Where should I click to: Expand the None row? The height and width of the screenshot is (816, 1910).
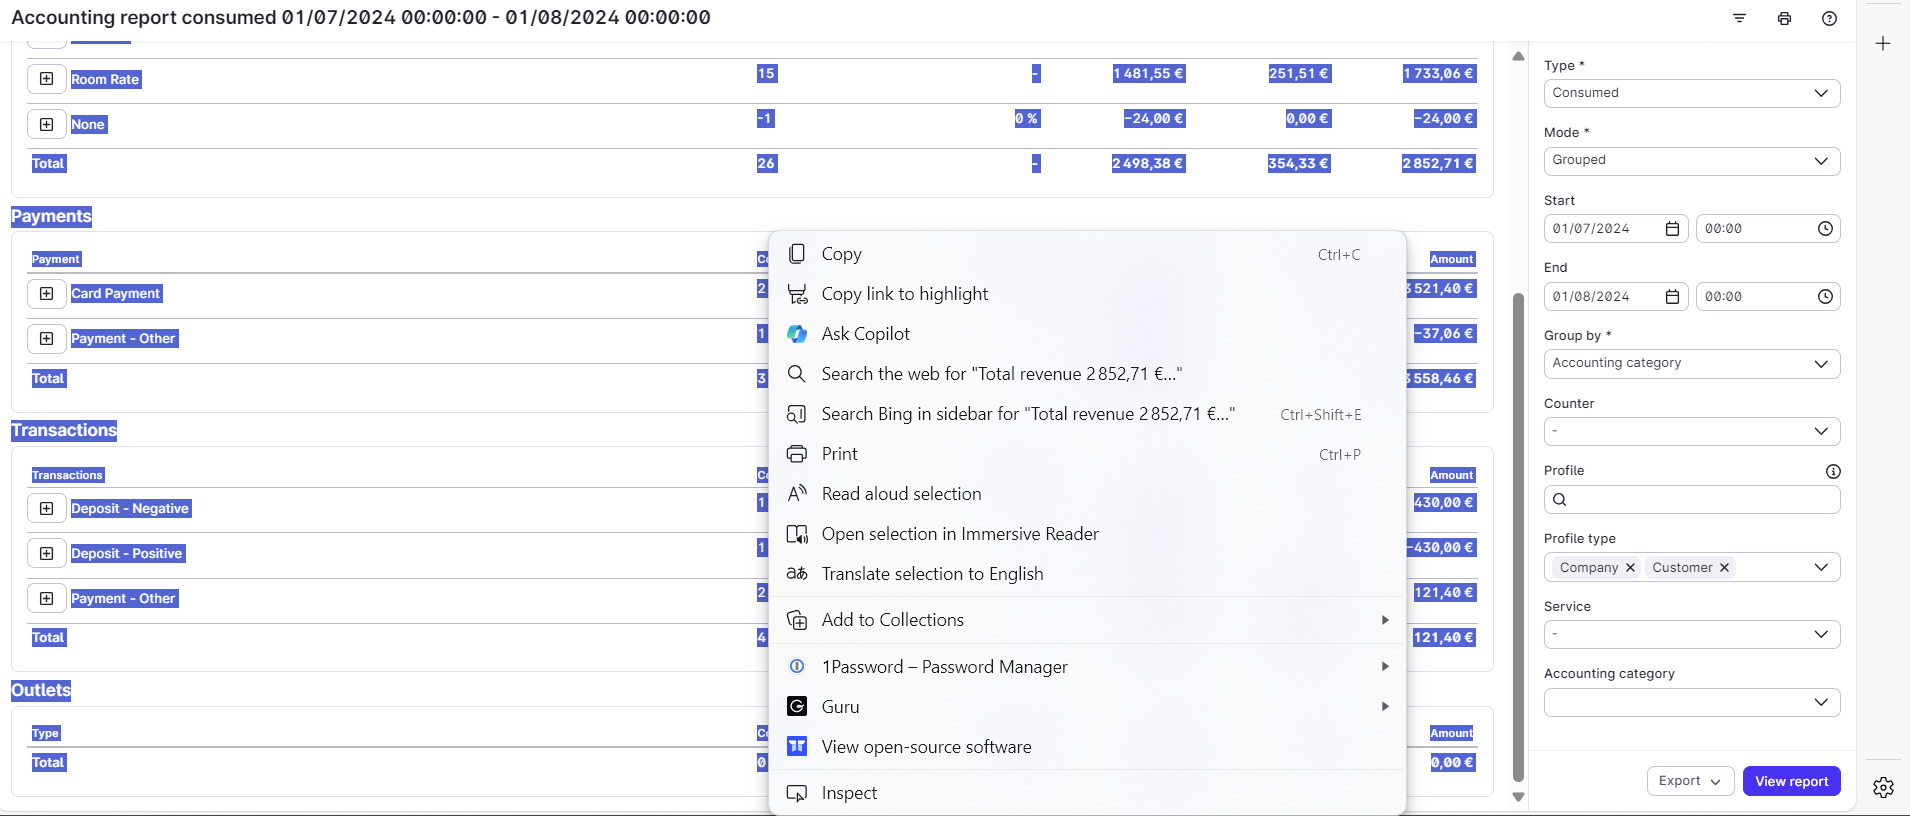tap(46, 124)
